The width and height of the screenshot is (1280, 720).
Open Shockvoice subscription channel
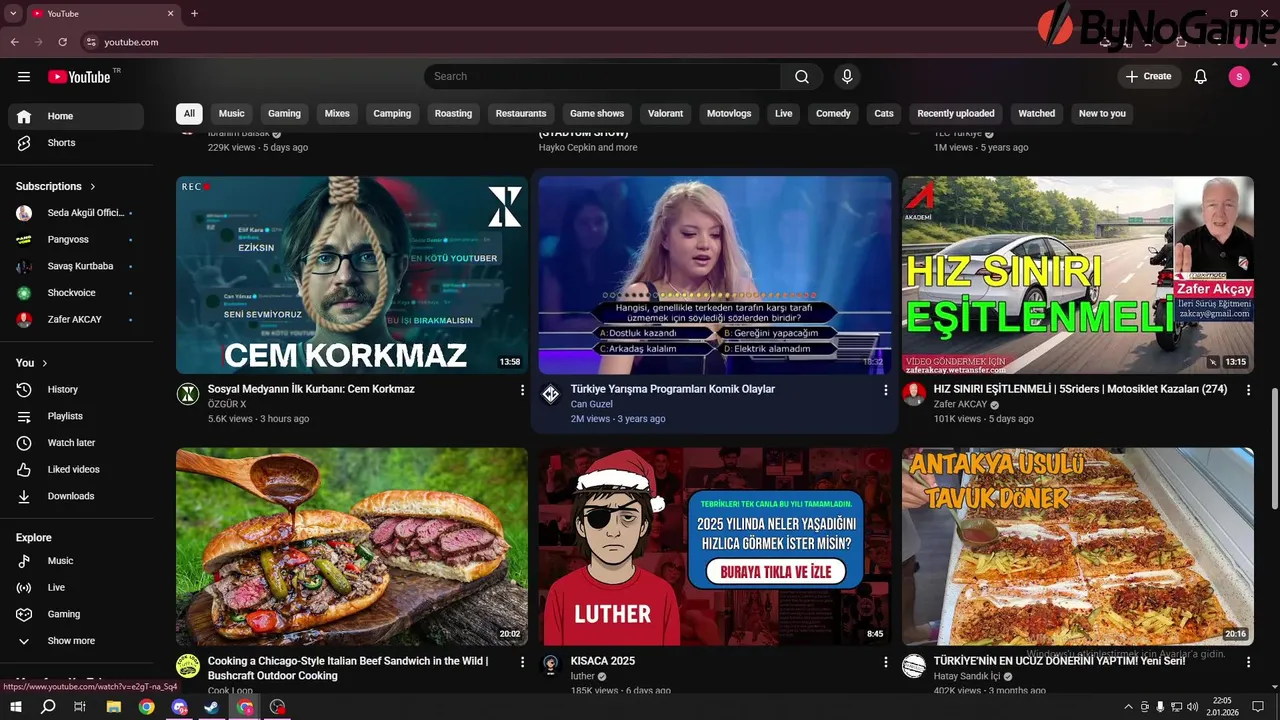[x=76, y=293]
